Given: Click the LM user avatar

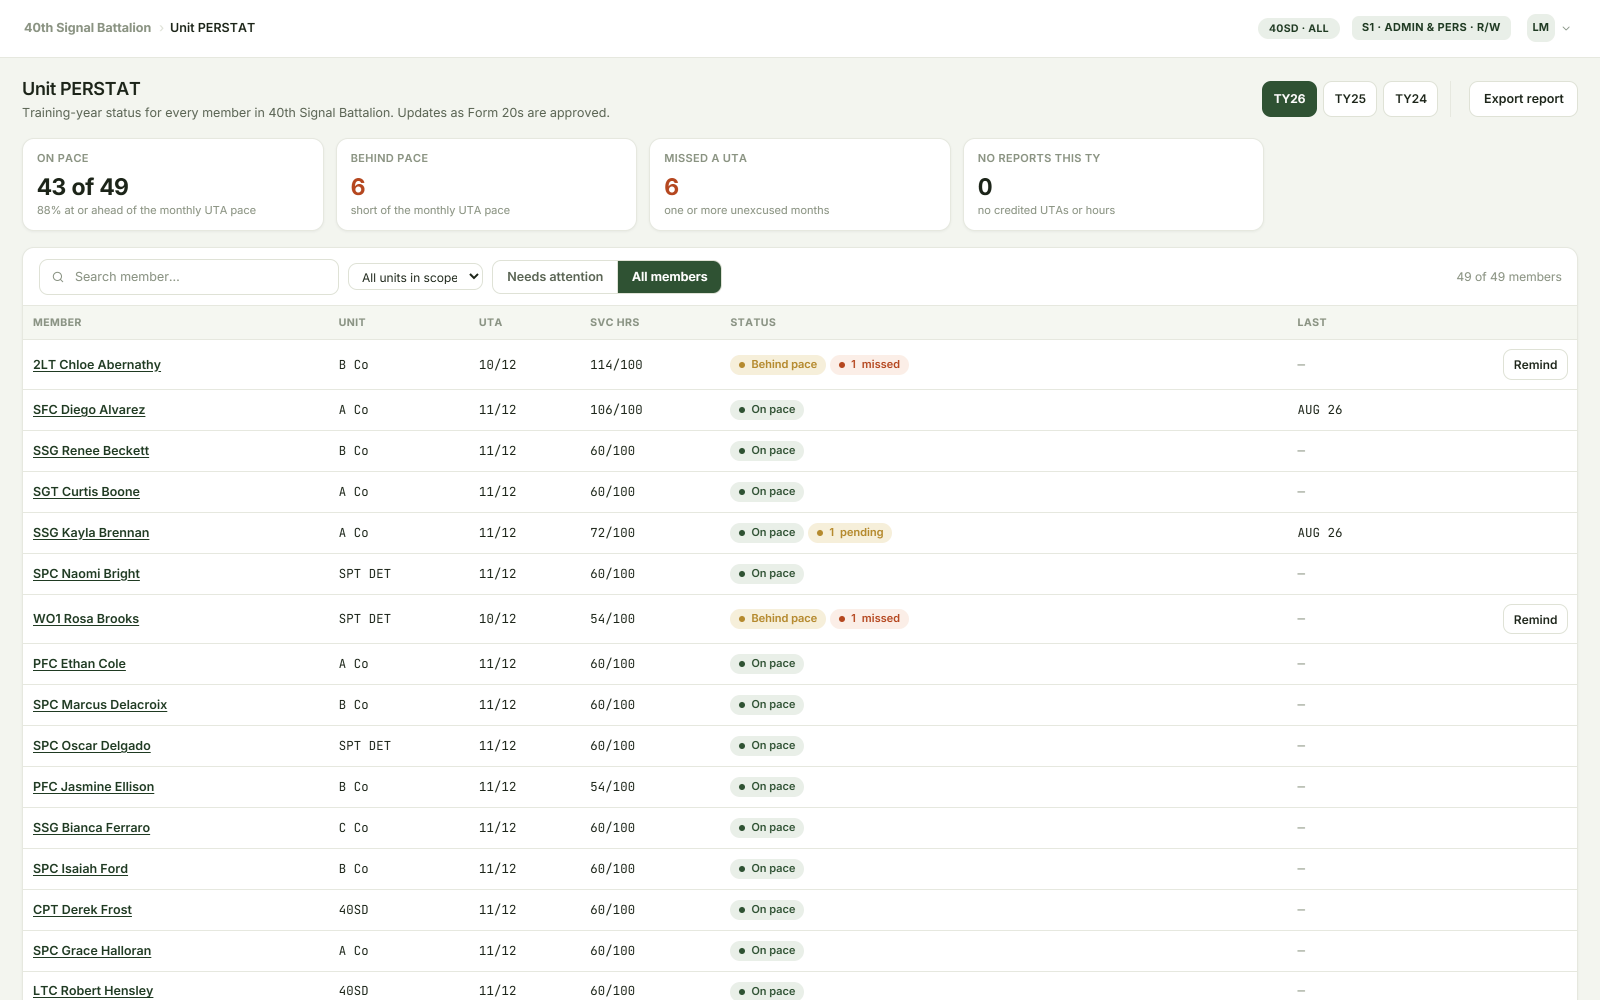Looking at the screenshot, I should pos(1540,28).
